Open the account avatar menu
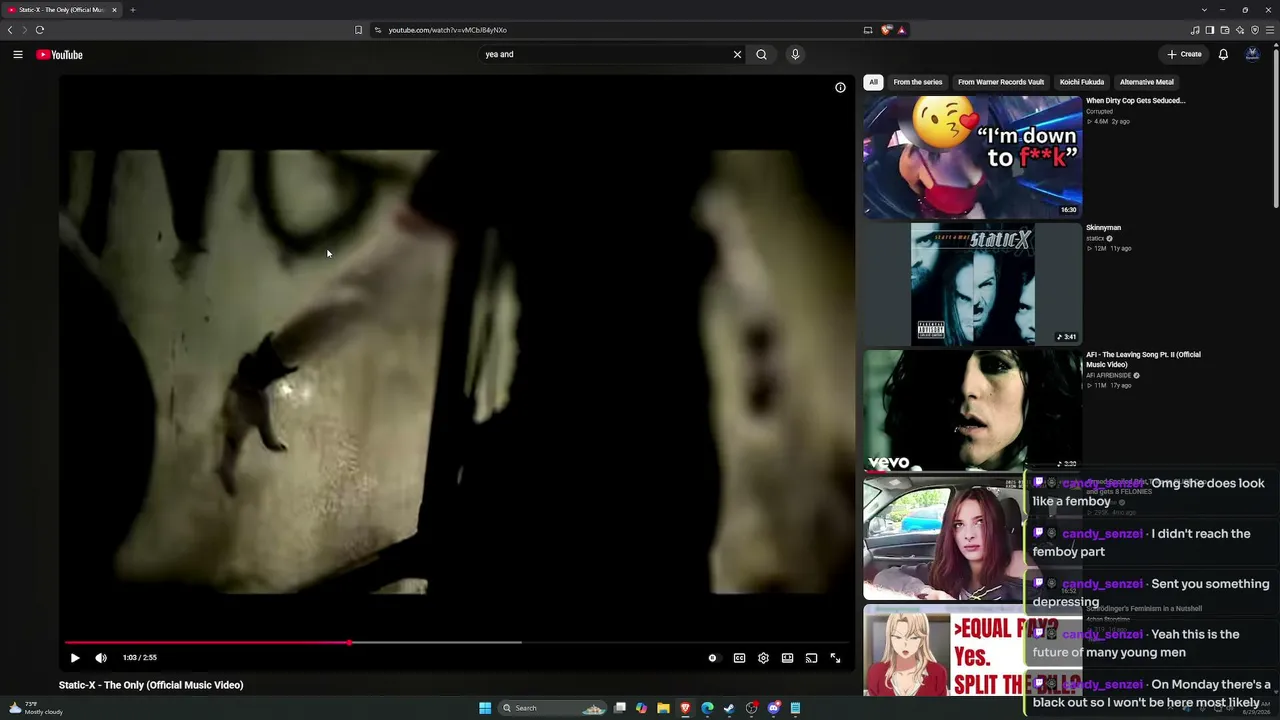The height and width of the screenshot is (720, 1280). 1252,55
